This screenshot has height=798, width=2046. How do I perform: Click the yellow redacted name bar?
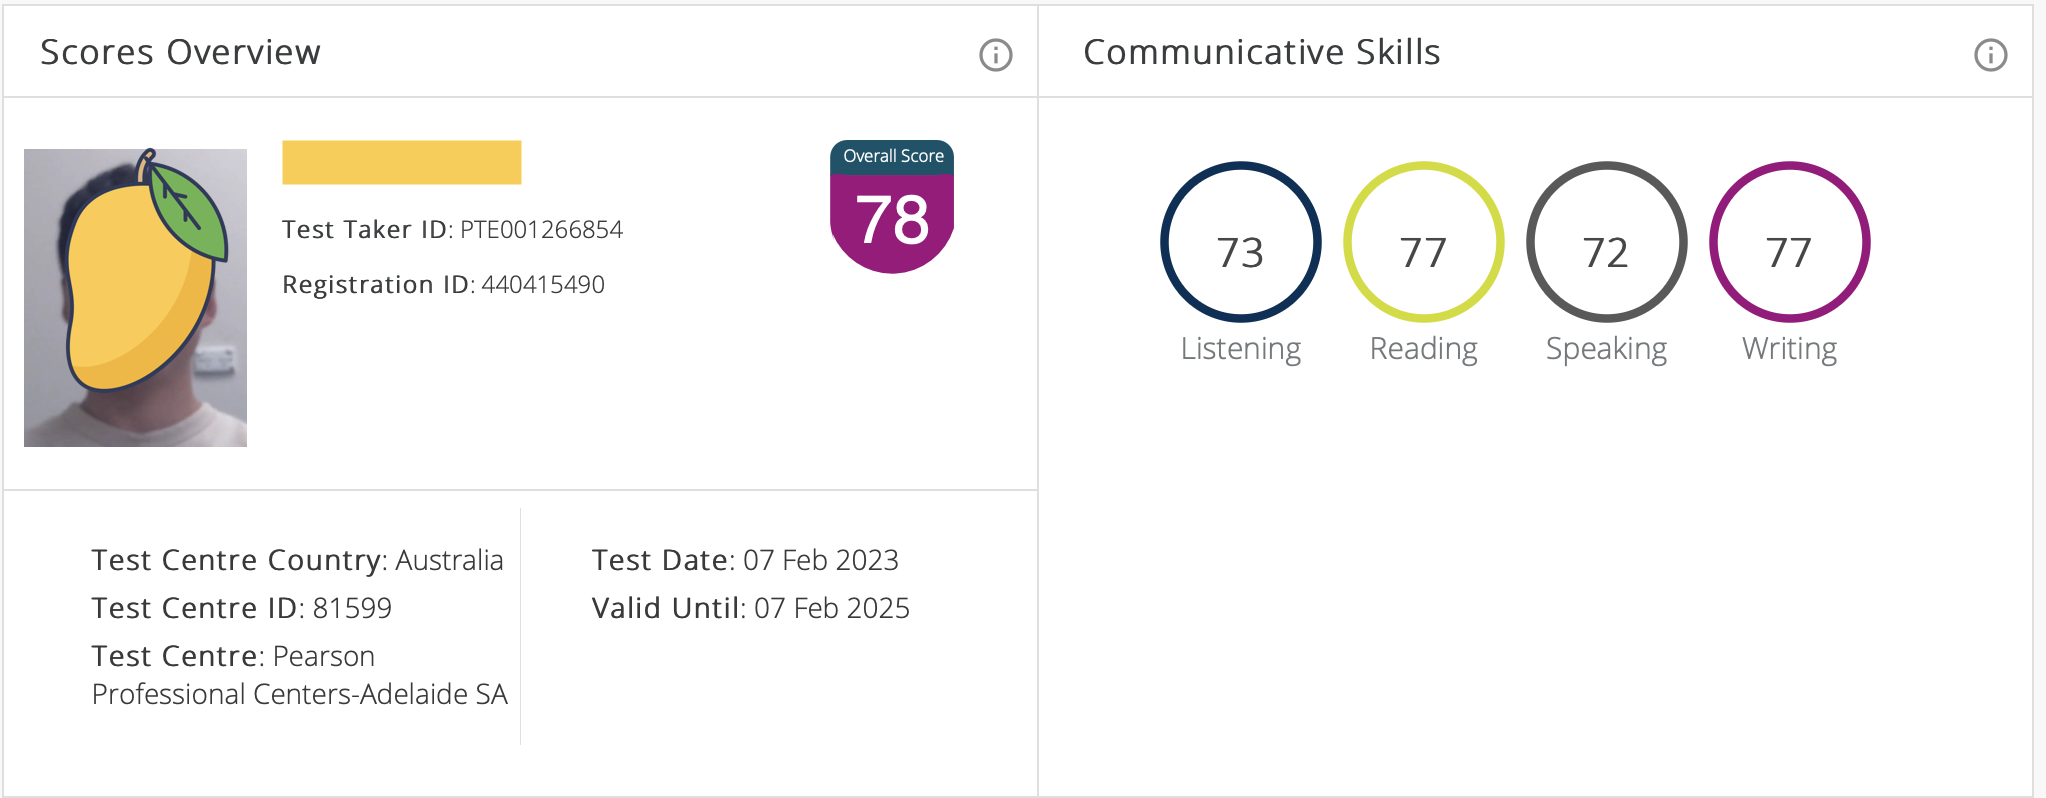click(402, 162)
